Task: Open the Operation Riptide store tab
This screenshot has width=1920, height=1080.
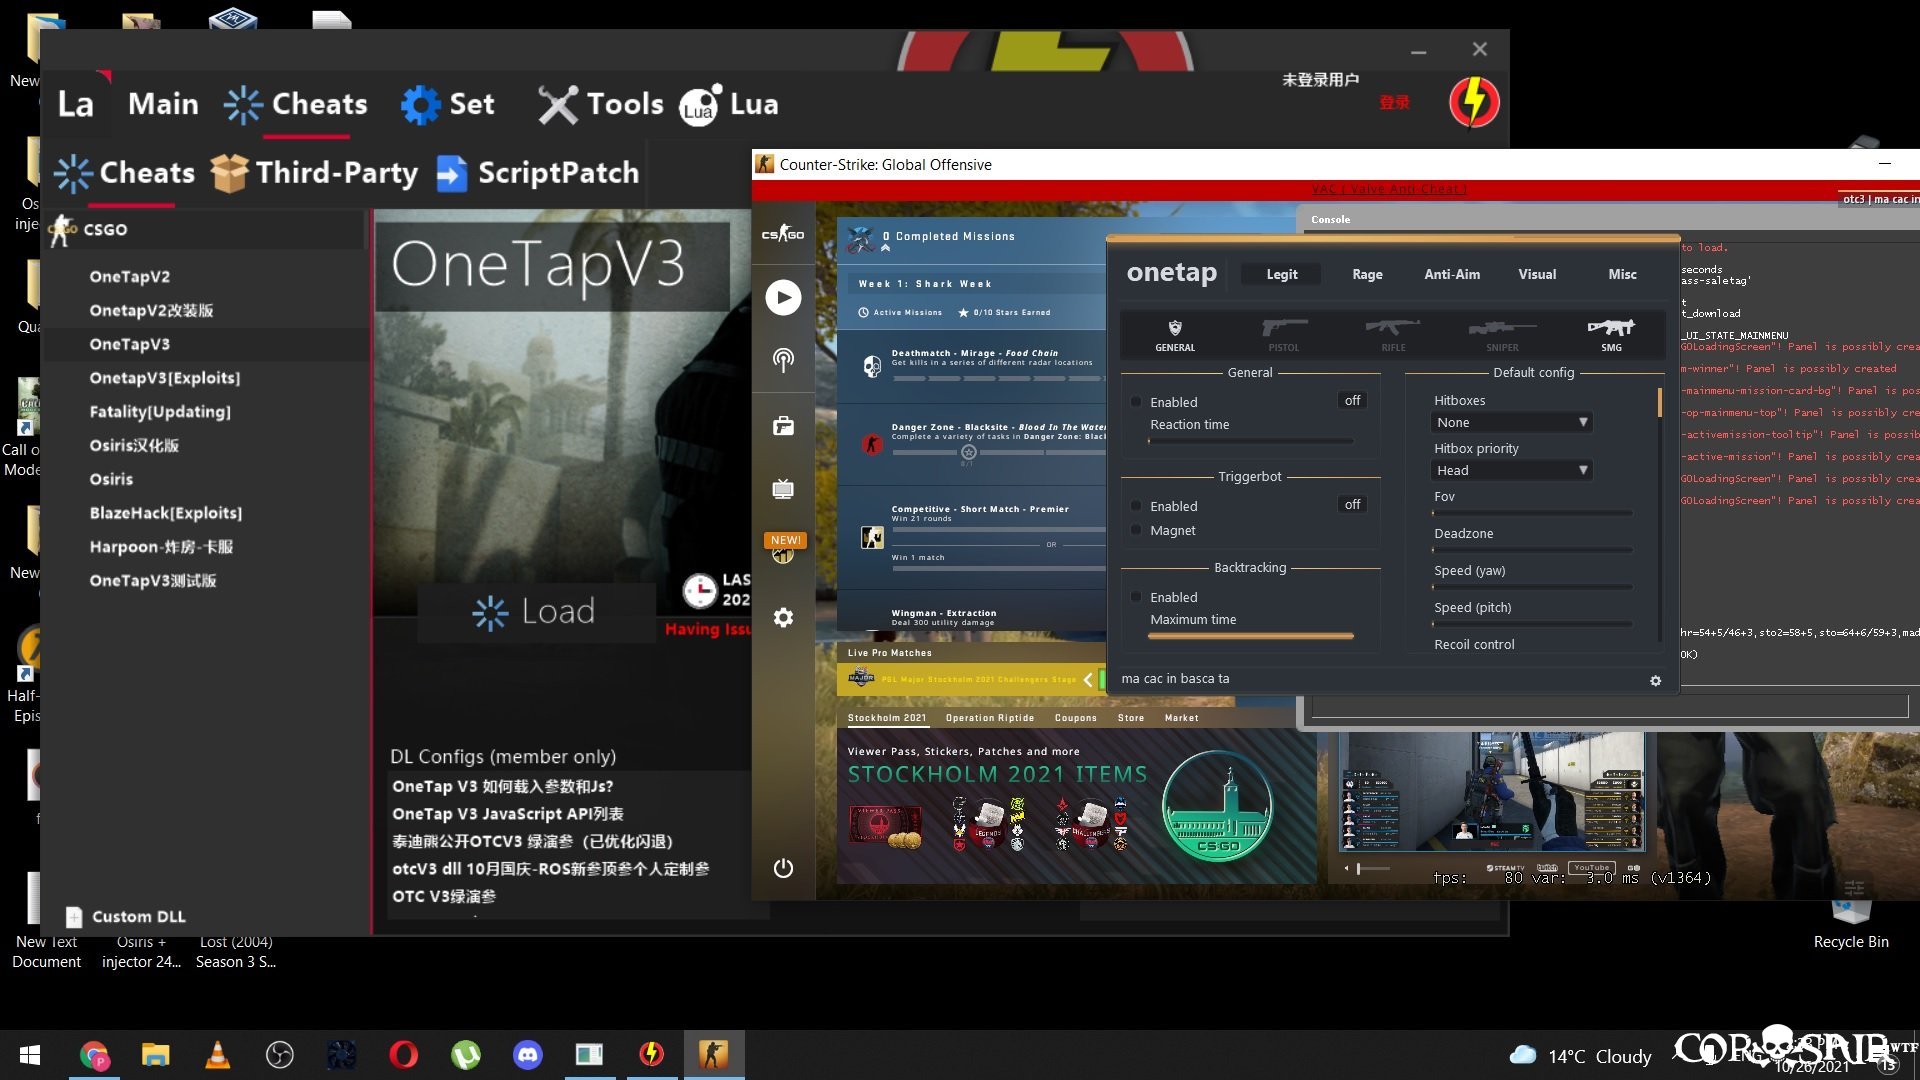Action: (x=990, y=718)
